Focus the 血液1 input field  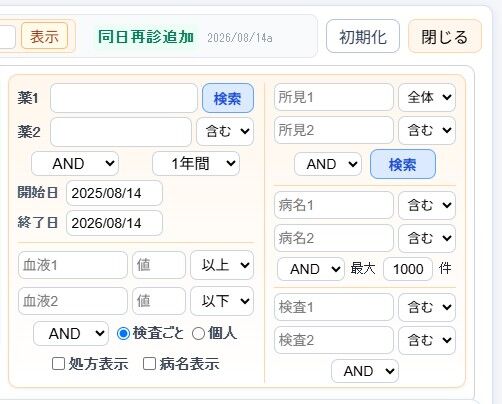click(x=73, y=265)
